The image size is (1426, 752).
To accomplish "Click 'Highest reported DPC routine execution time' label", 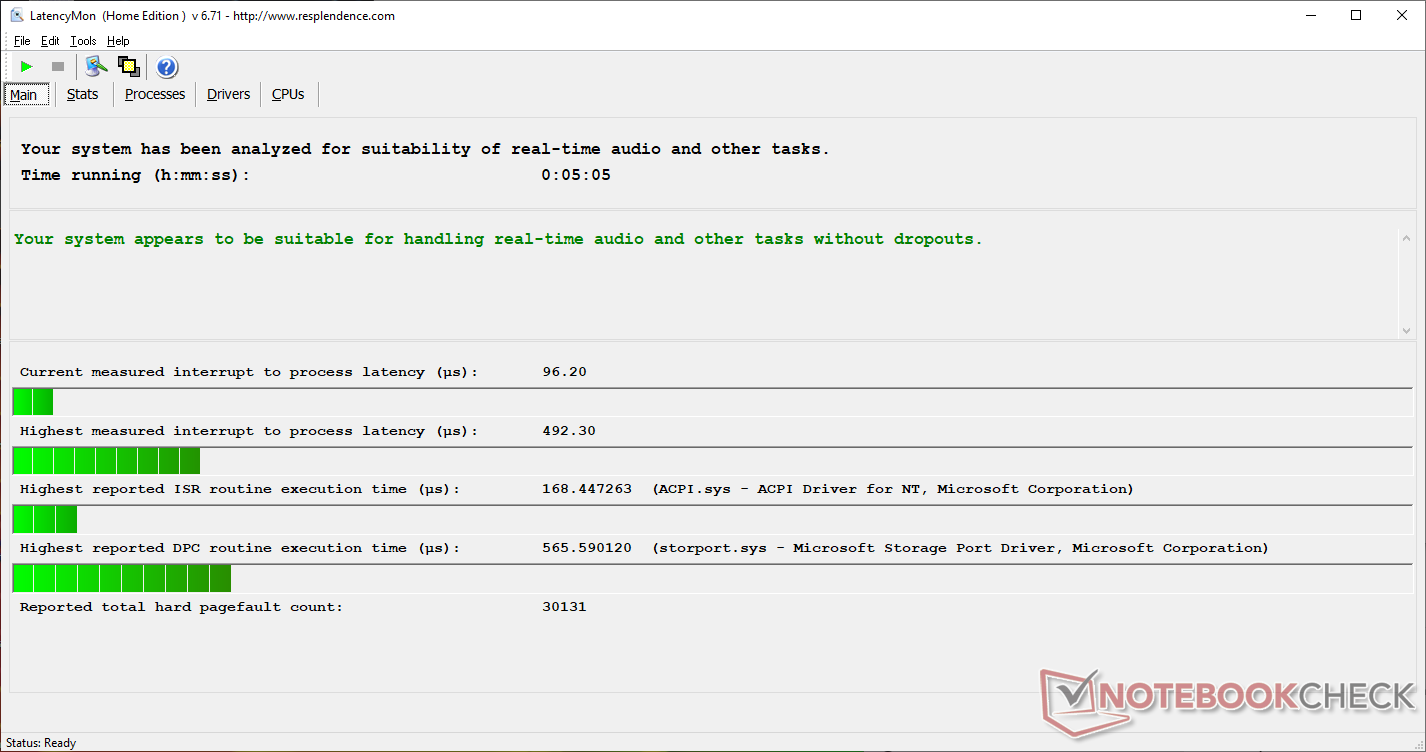I will click(x=240, y=548).
